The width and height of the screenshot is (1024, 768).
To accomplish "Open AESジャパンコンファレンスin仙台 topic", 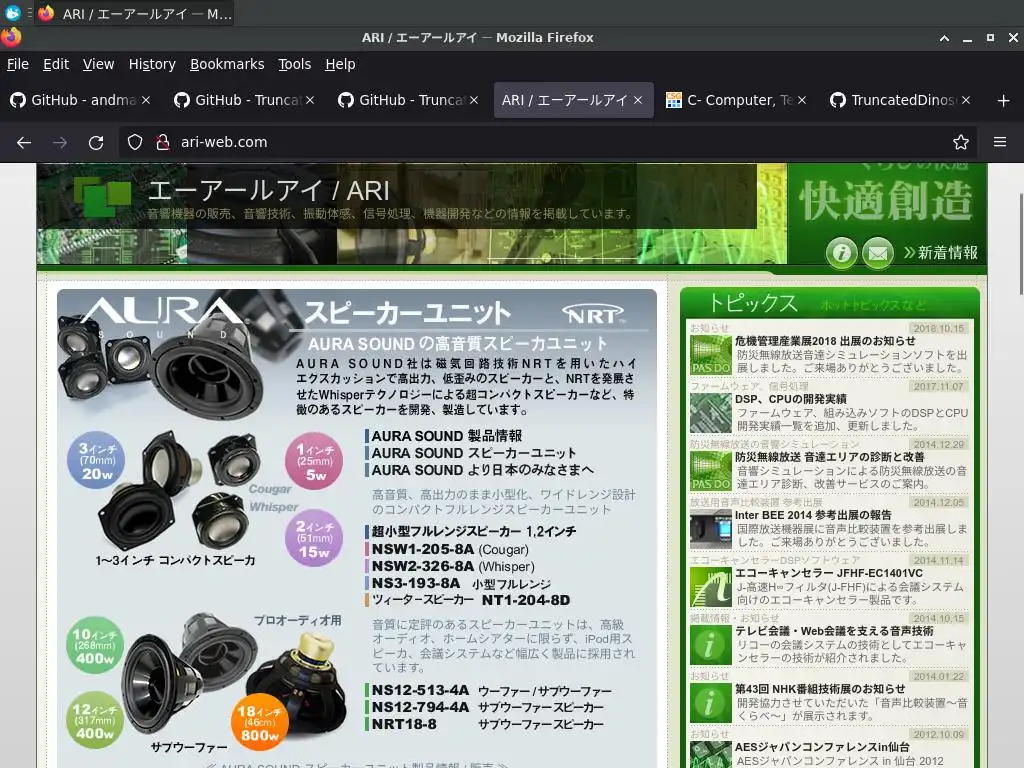I will point(822,747).
